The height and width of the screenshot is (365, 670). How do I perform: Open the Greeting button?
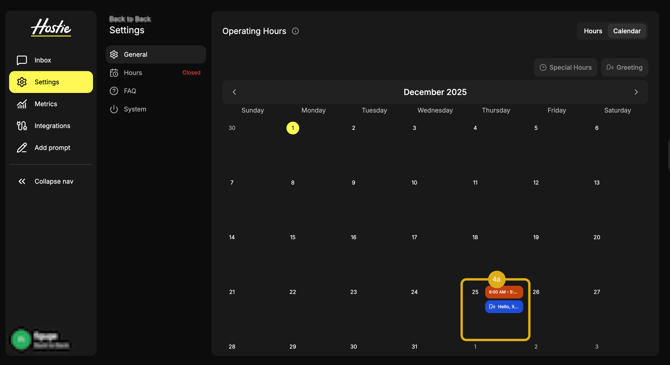[624, 68]
